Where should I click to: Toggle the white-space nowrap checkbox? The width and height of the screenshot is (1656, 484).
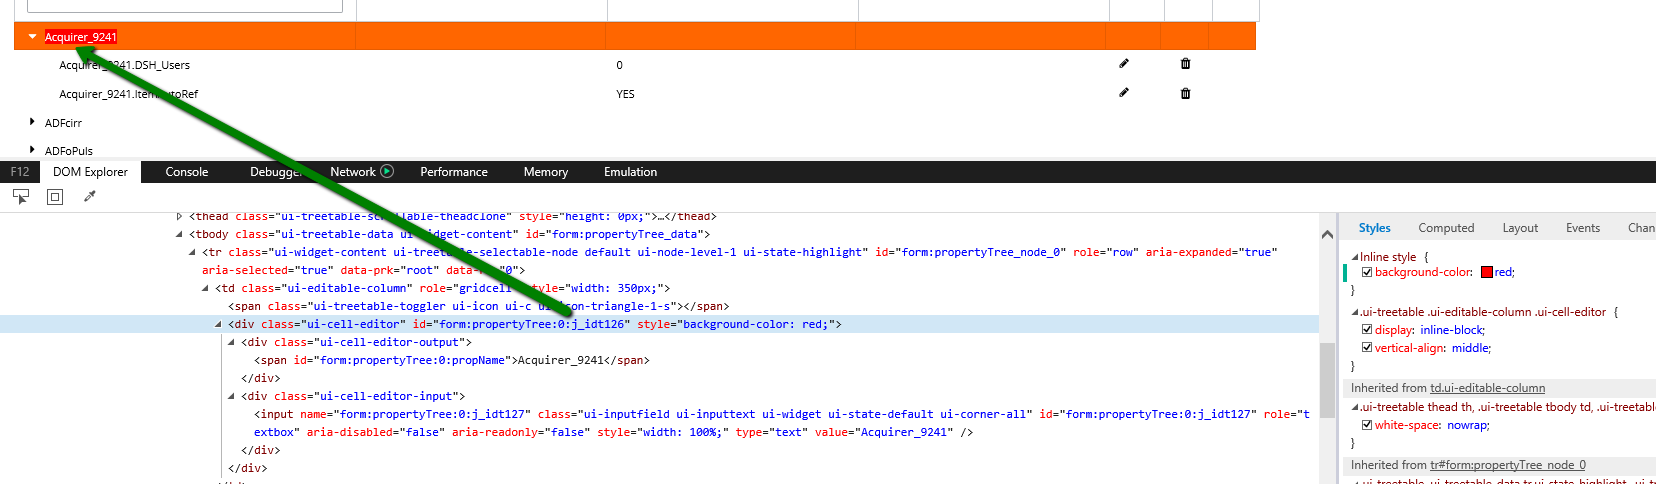(x=1367, y=425)
